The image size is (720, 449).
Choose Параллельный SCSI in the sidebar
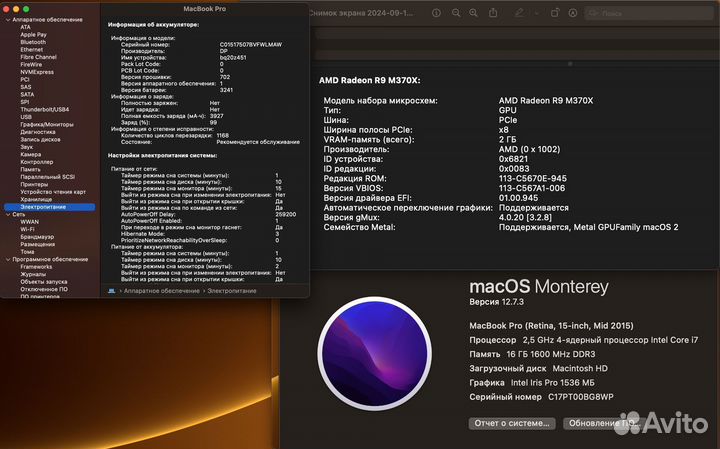(x=47, y=177)
